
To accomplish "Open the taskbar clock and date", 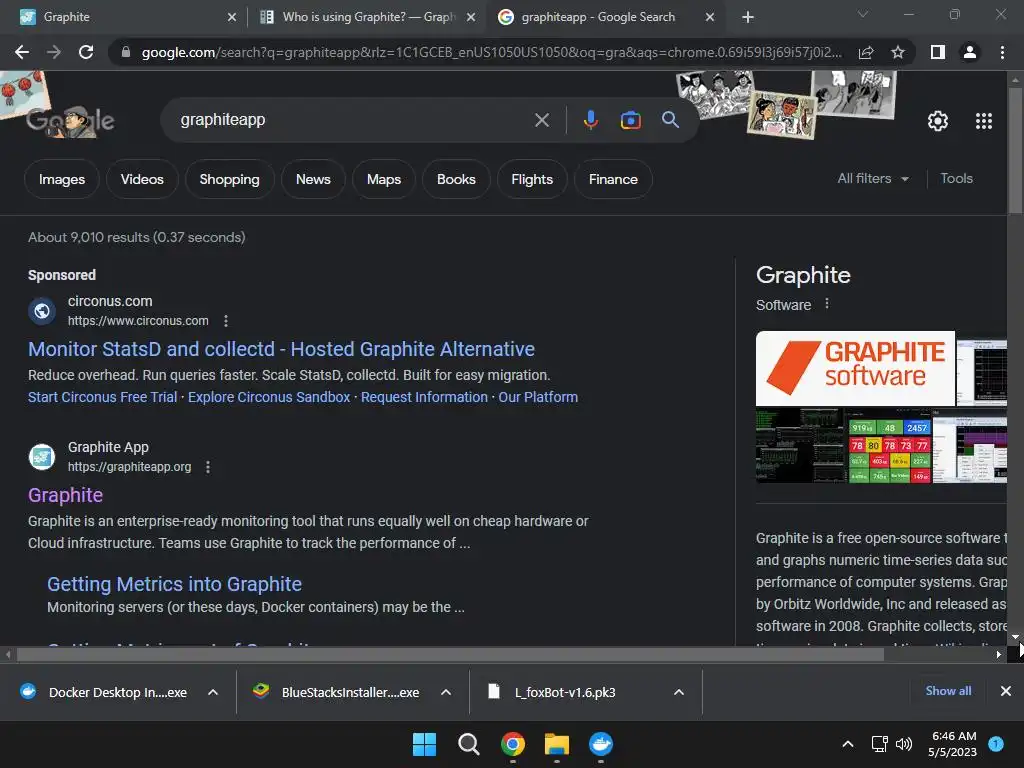I will click(953, 744).
